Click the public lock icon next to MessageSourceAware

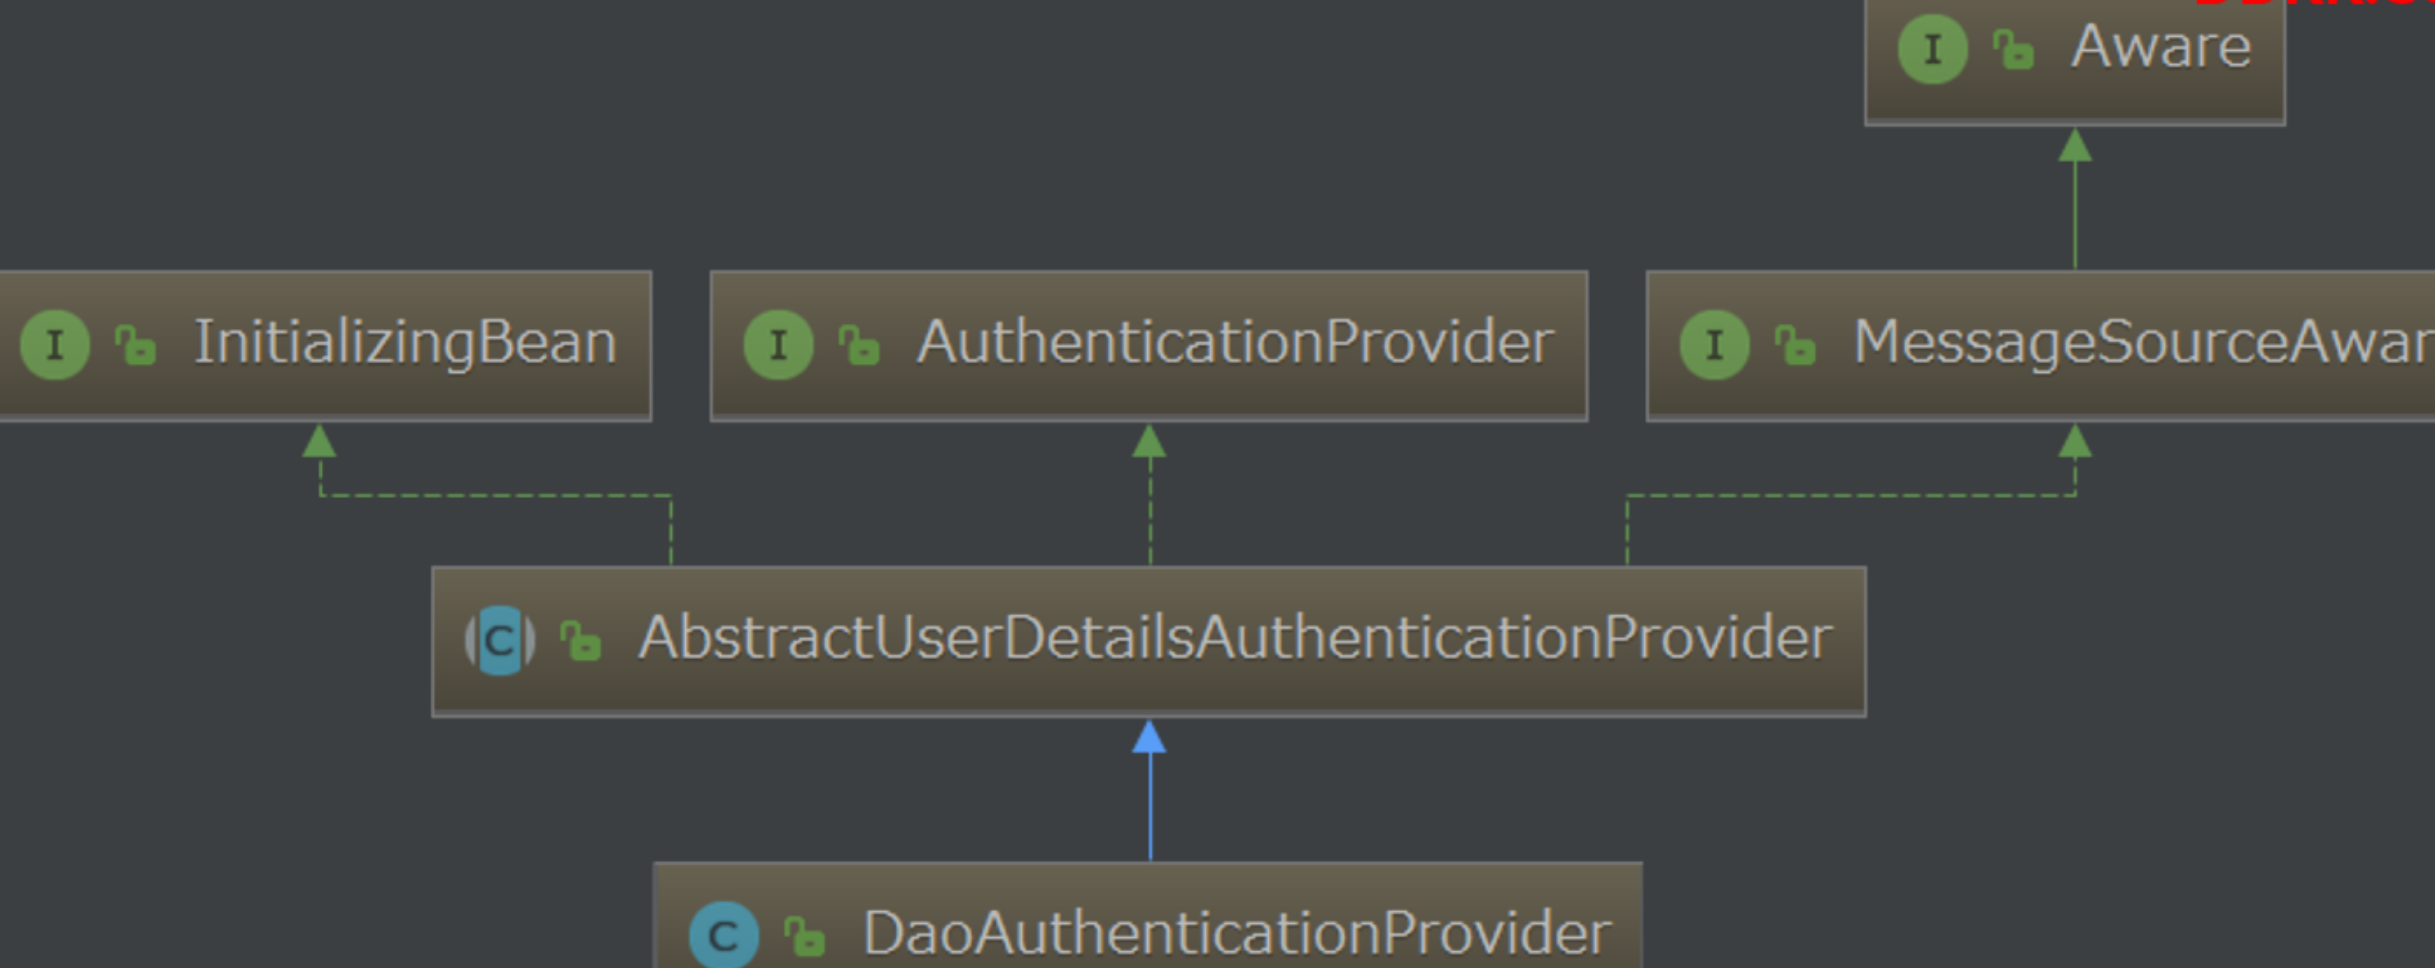pyautogui.click(x=1795, y=345)
